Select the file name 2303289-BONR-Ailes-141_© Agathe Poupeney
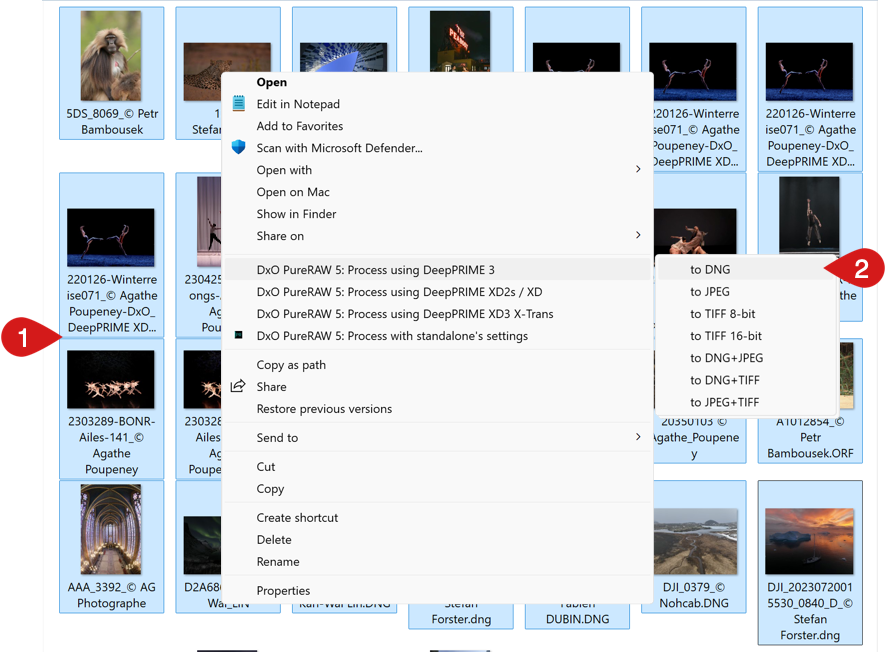886x652 pixels. click(x=111, y=445)
